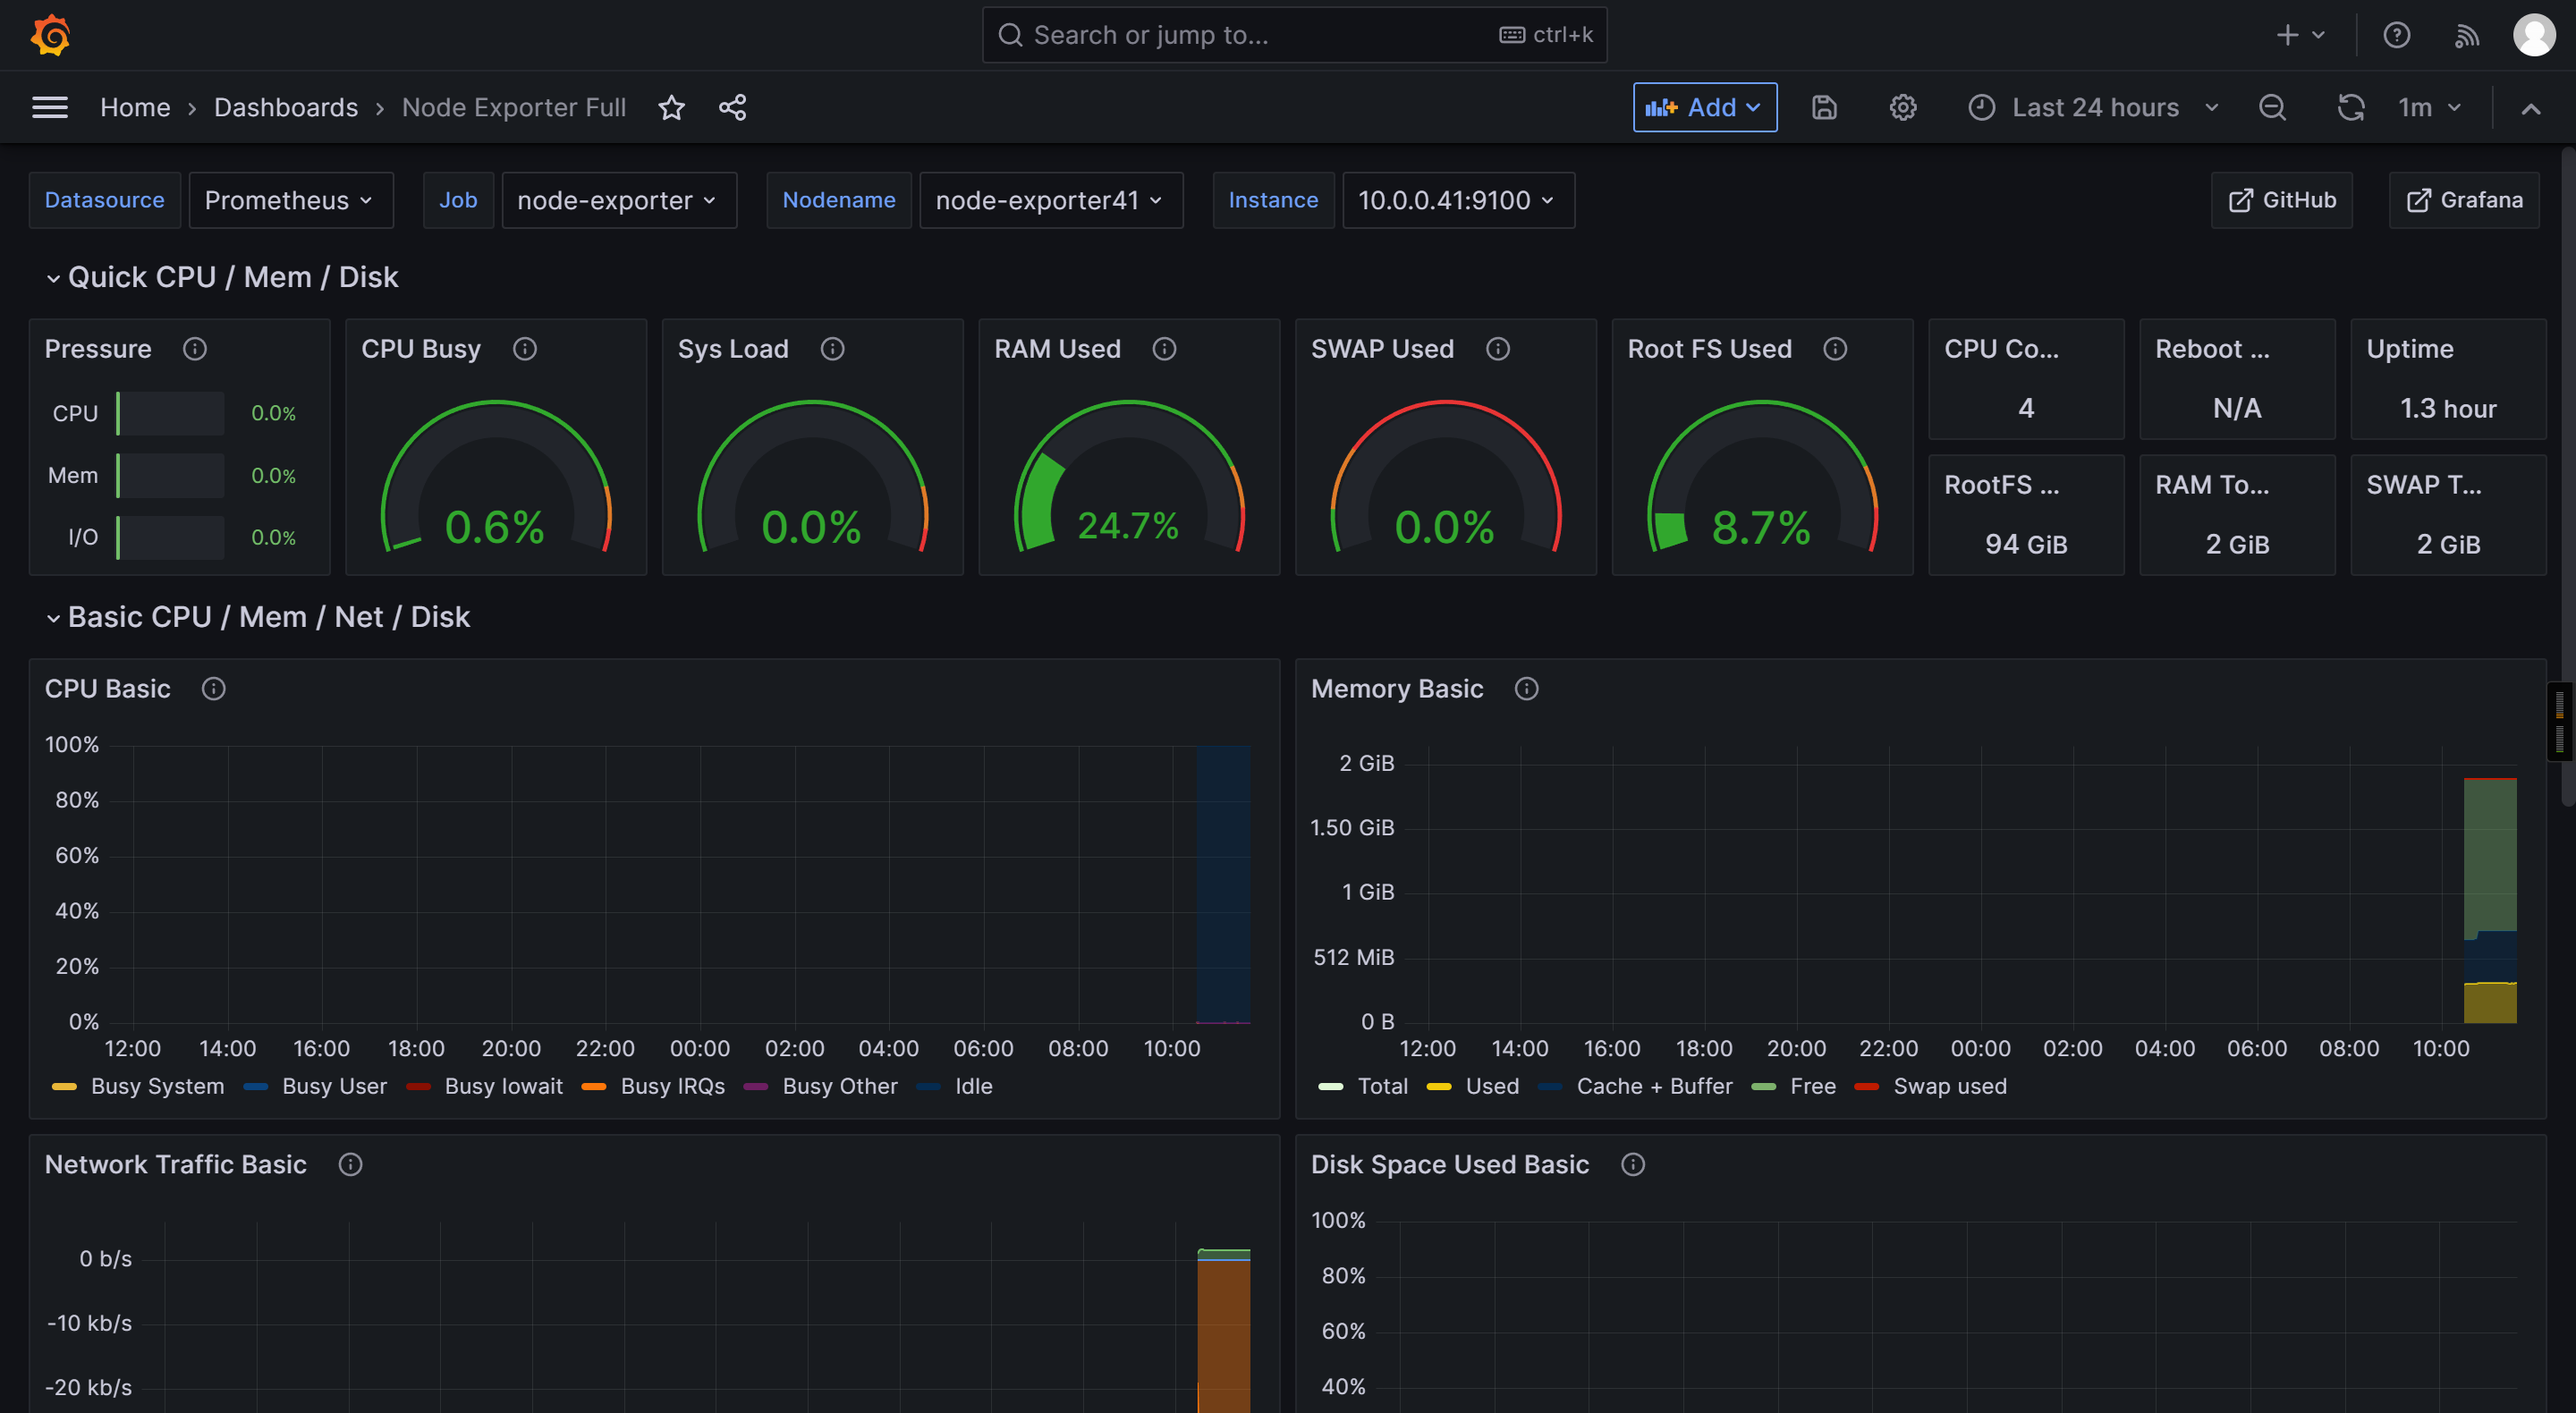The width and height of the screenshot is (2576, 1413).
Task: Click the save dashboard icon
Action: pos(1824,107)
